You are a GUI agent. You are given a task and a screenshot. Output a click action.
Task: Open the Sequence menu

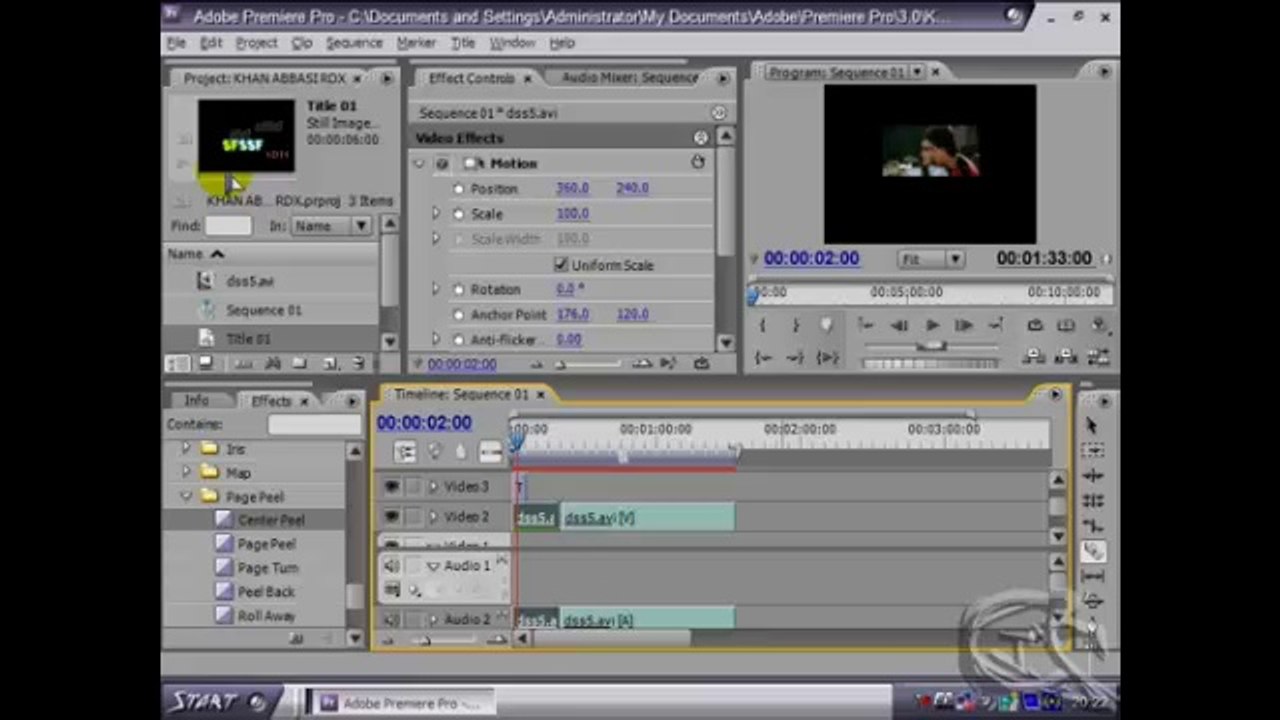(354, 43)
